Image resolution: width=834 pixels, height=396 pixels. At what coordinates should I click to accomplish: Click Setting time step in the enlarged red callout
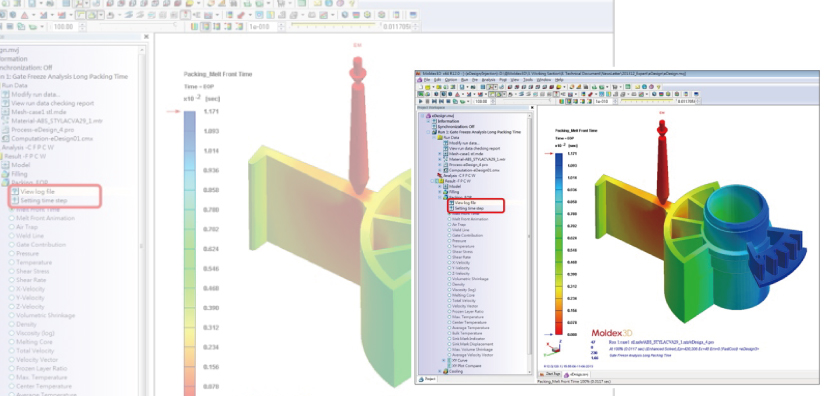[44, 201]
